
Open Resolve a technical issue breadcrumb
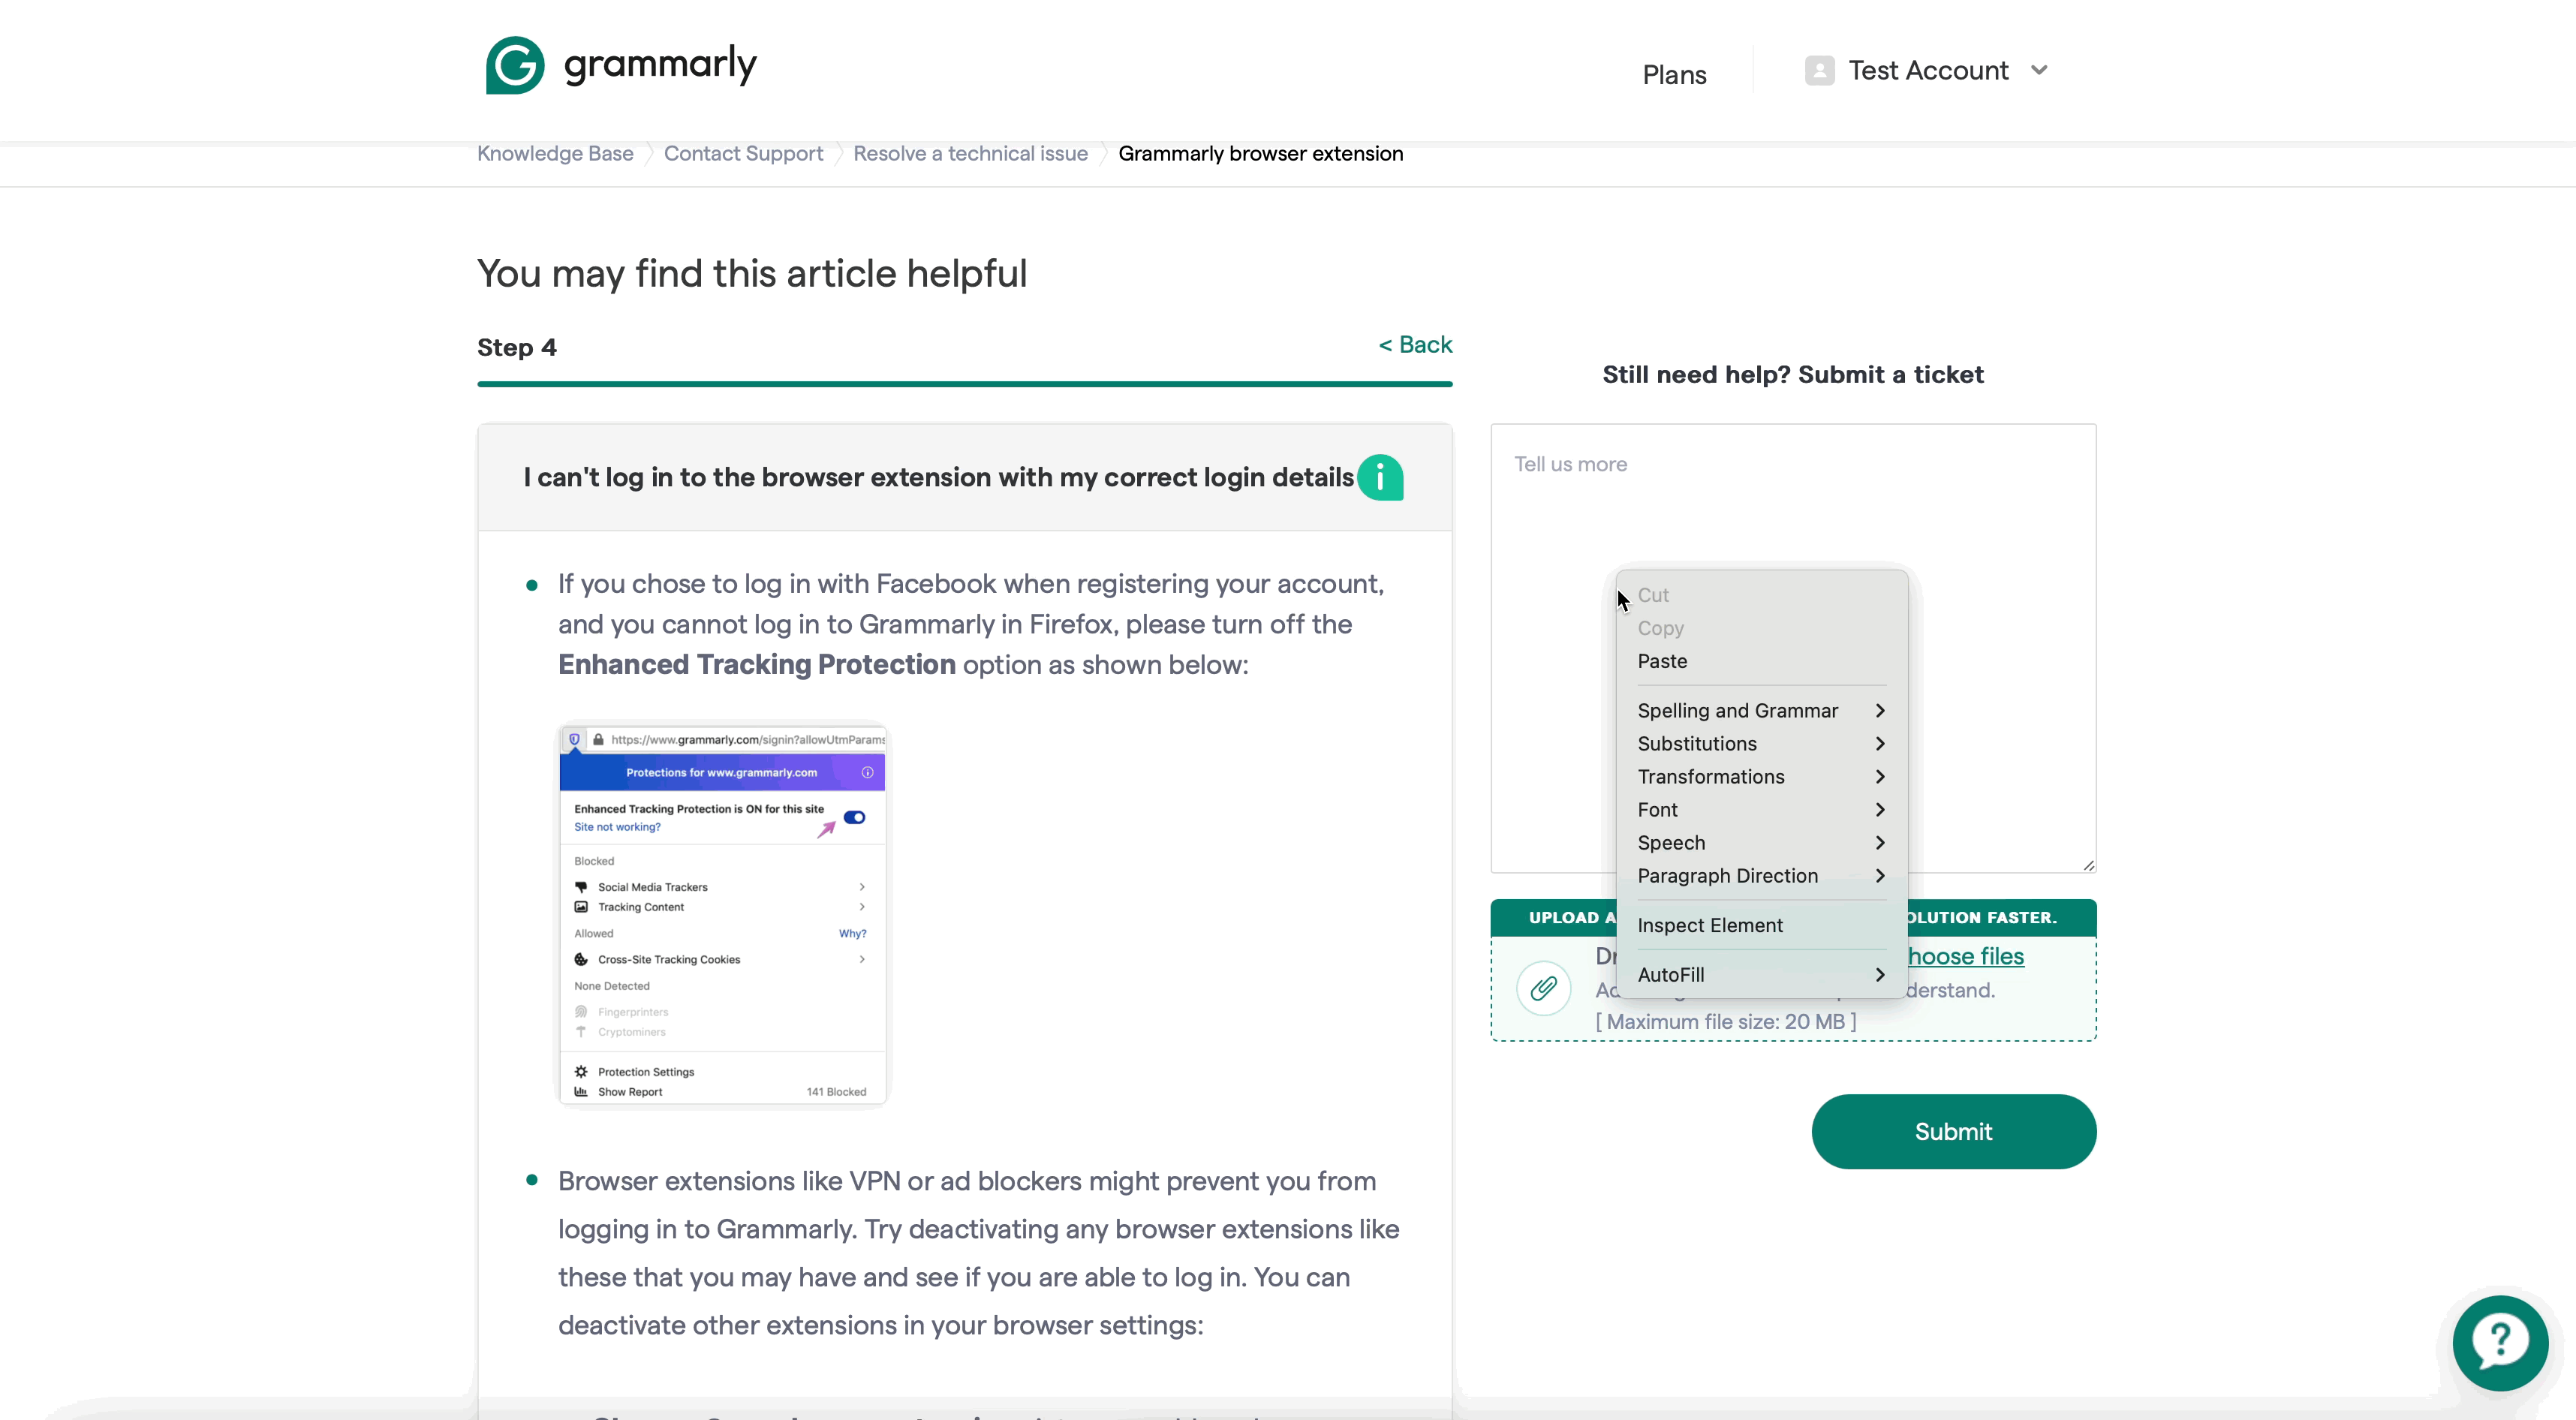pos(970,153)
